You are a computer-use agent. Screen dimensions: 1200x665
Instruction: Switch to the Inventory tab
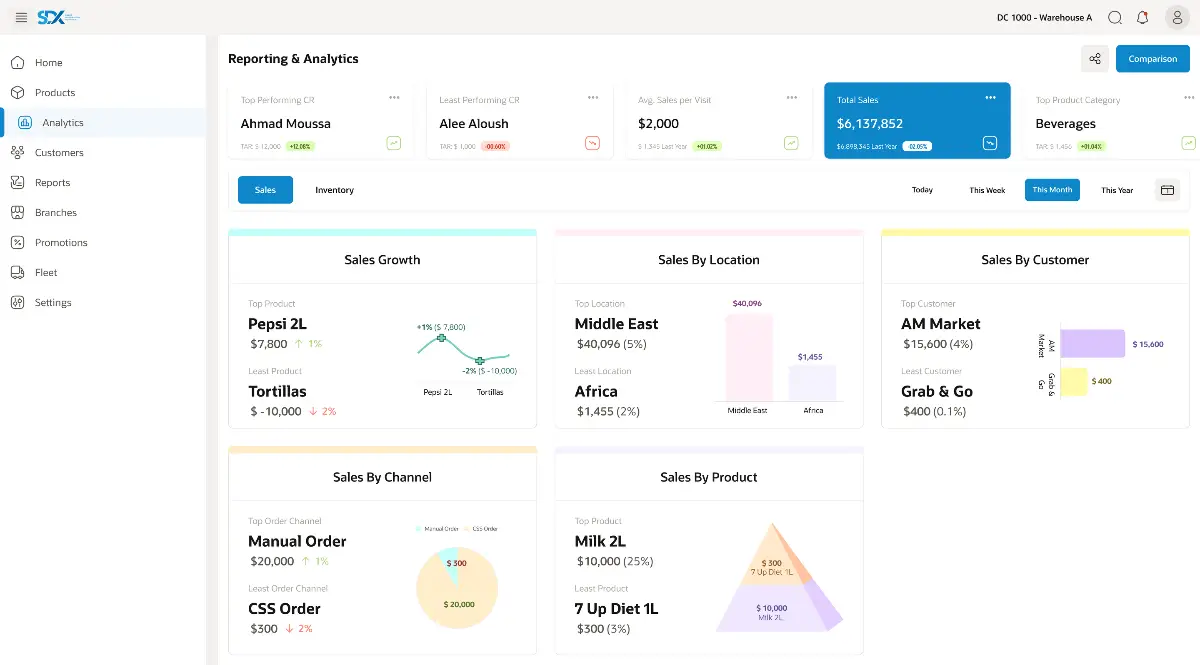[334, 190]
